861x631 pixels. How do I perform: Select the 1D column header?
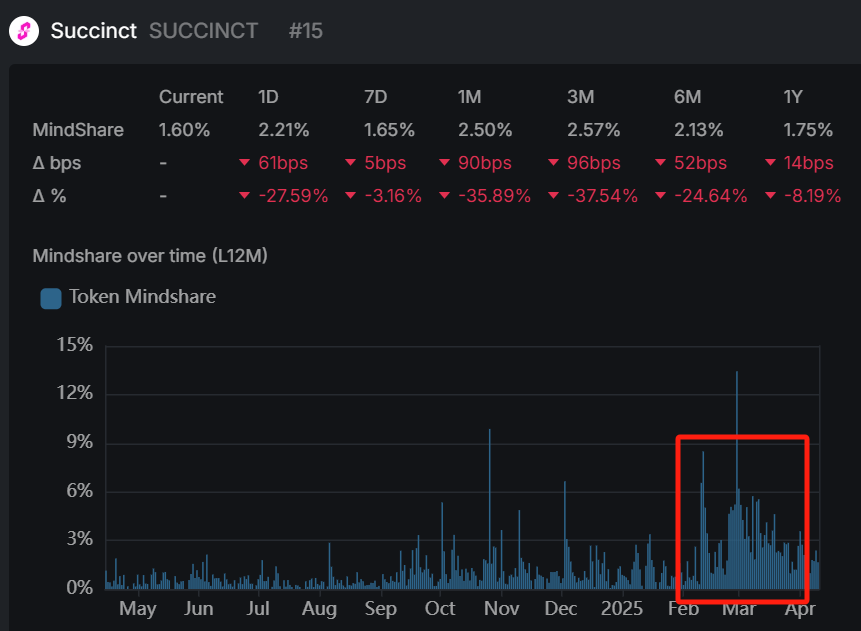pyautogui.click(x=268, y=97)
